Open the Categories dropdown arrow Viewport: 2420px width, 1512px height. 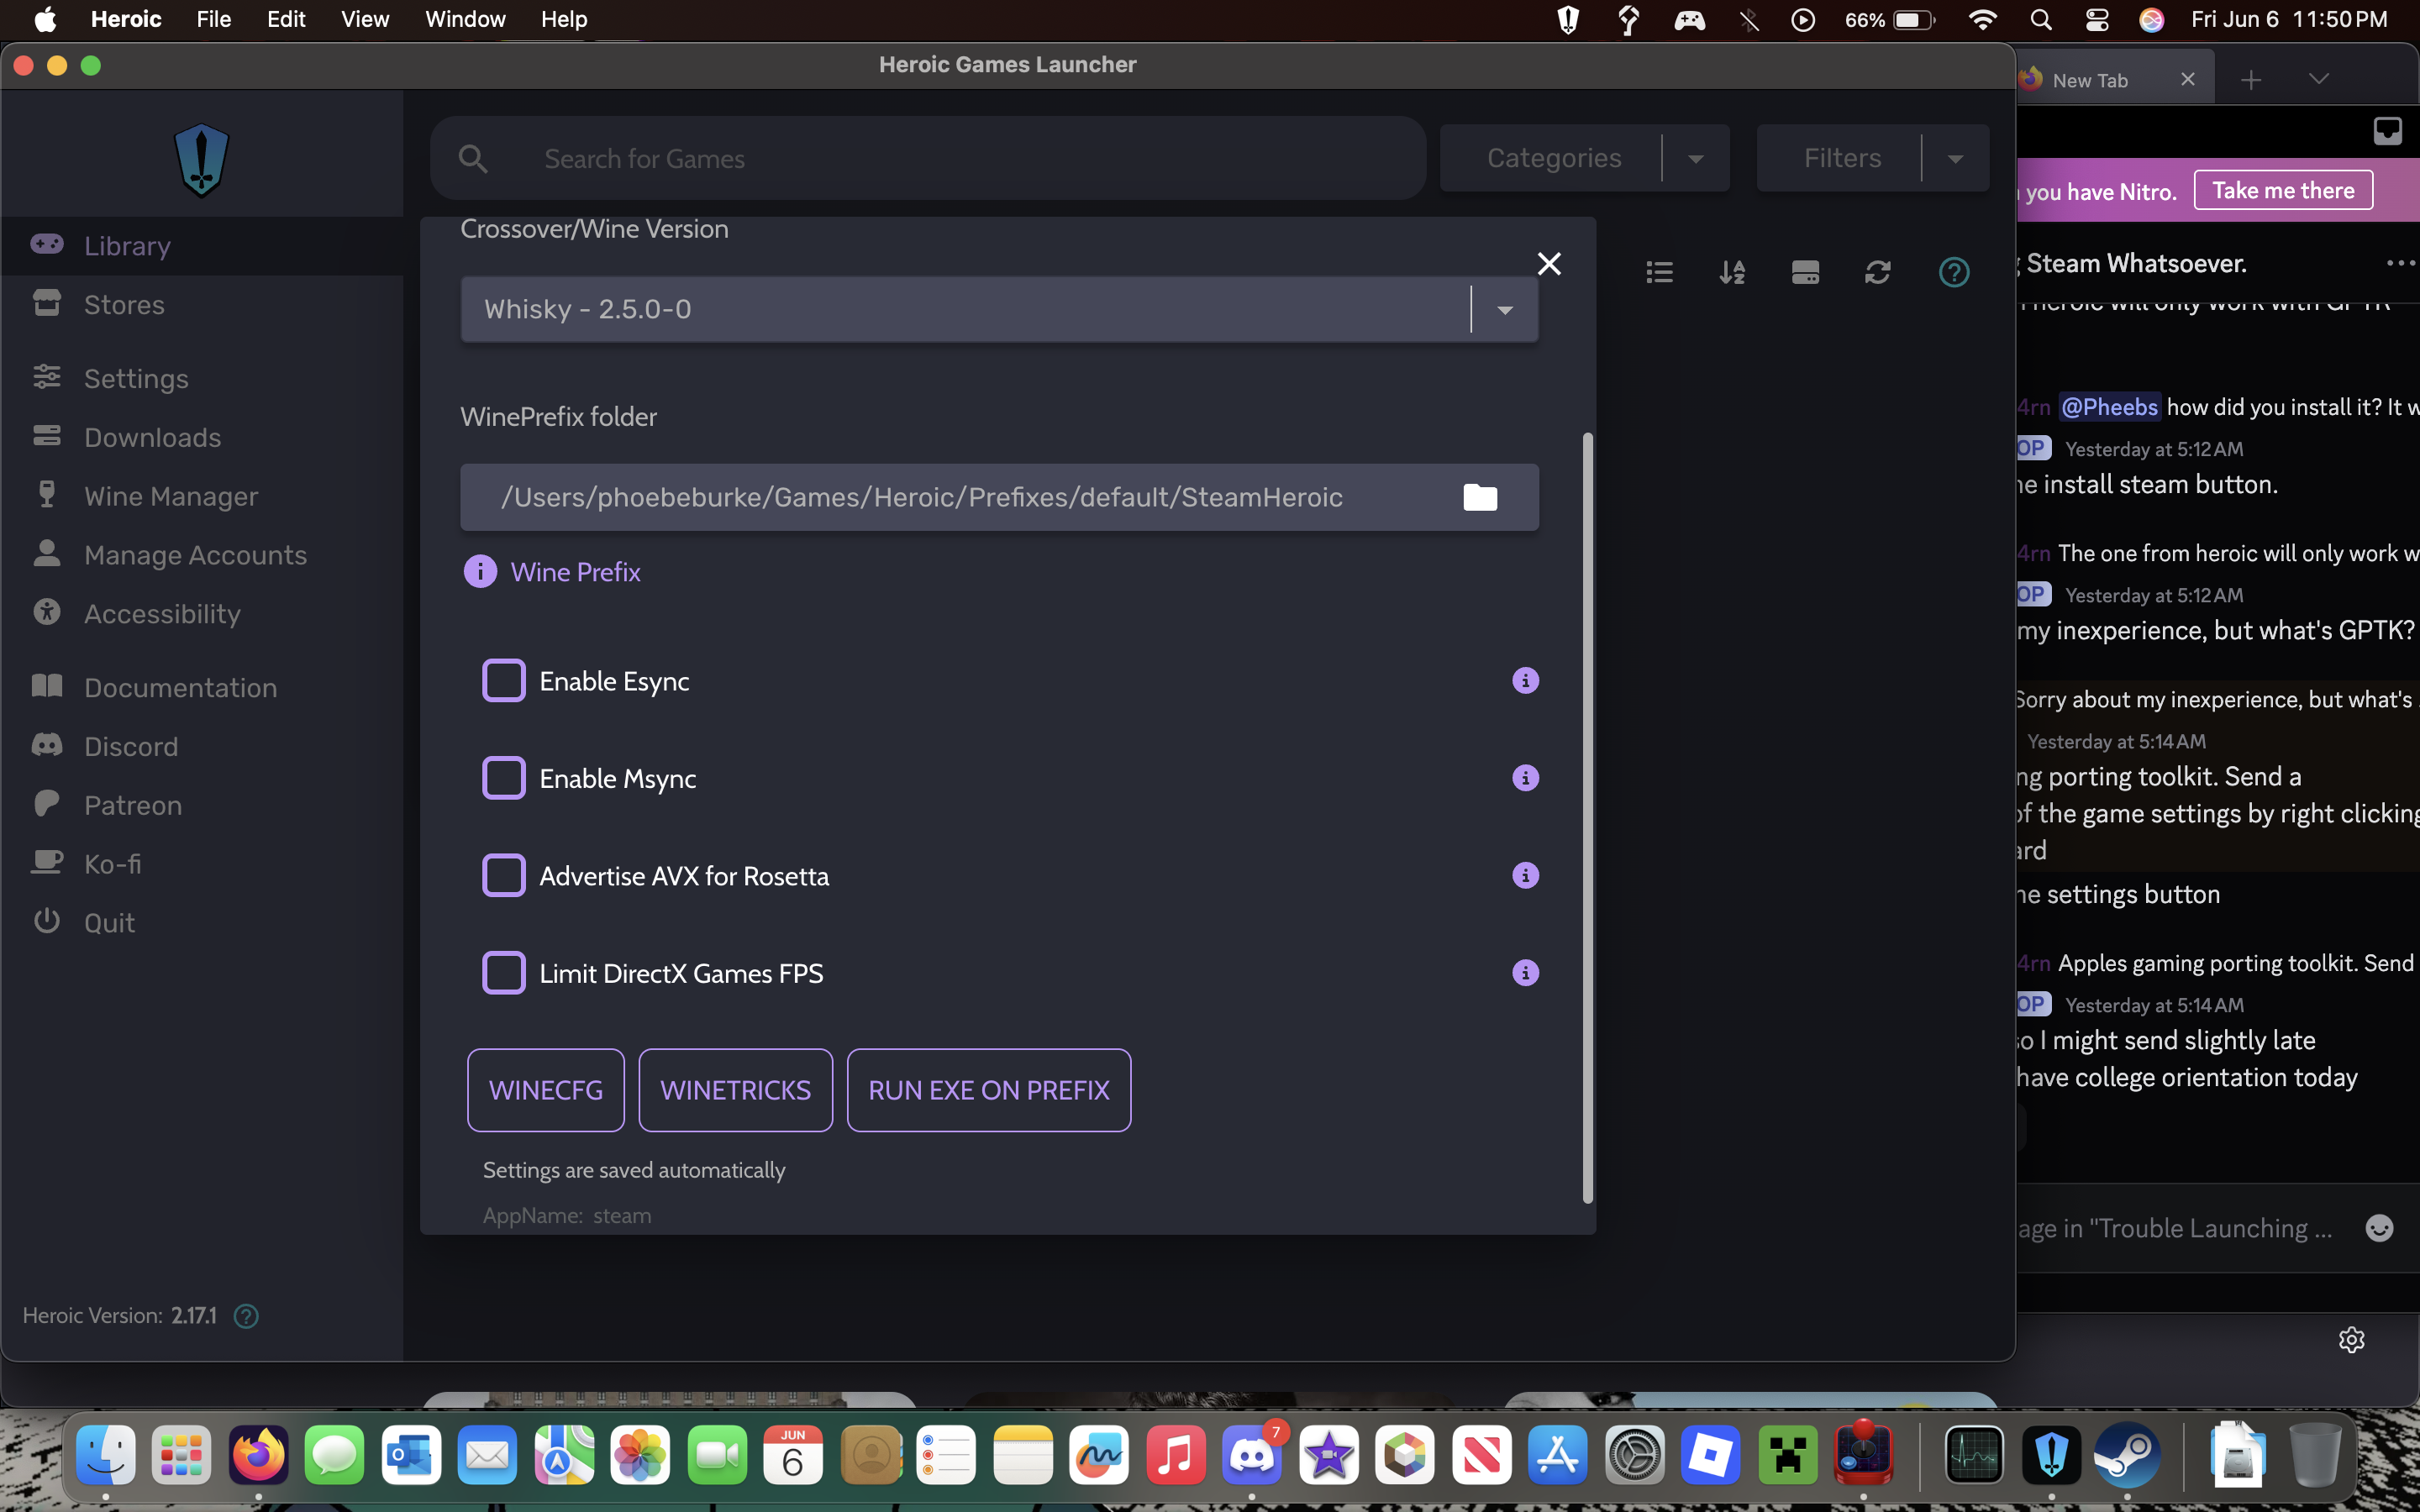coord(1695,158)
